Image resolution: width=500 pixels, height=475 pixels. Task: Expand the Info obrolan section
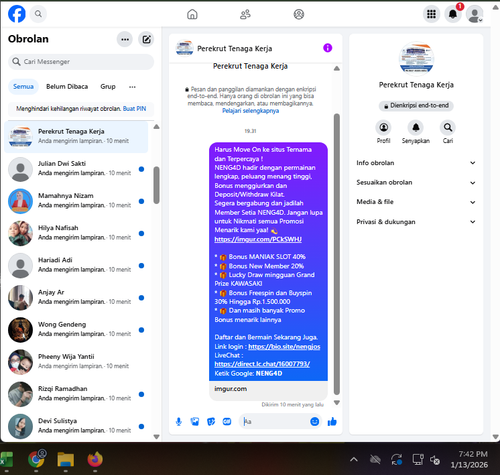tap(416, 163)
